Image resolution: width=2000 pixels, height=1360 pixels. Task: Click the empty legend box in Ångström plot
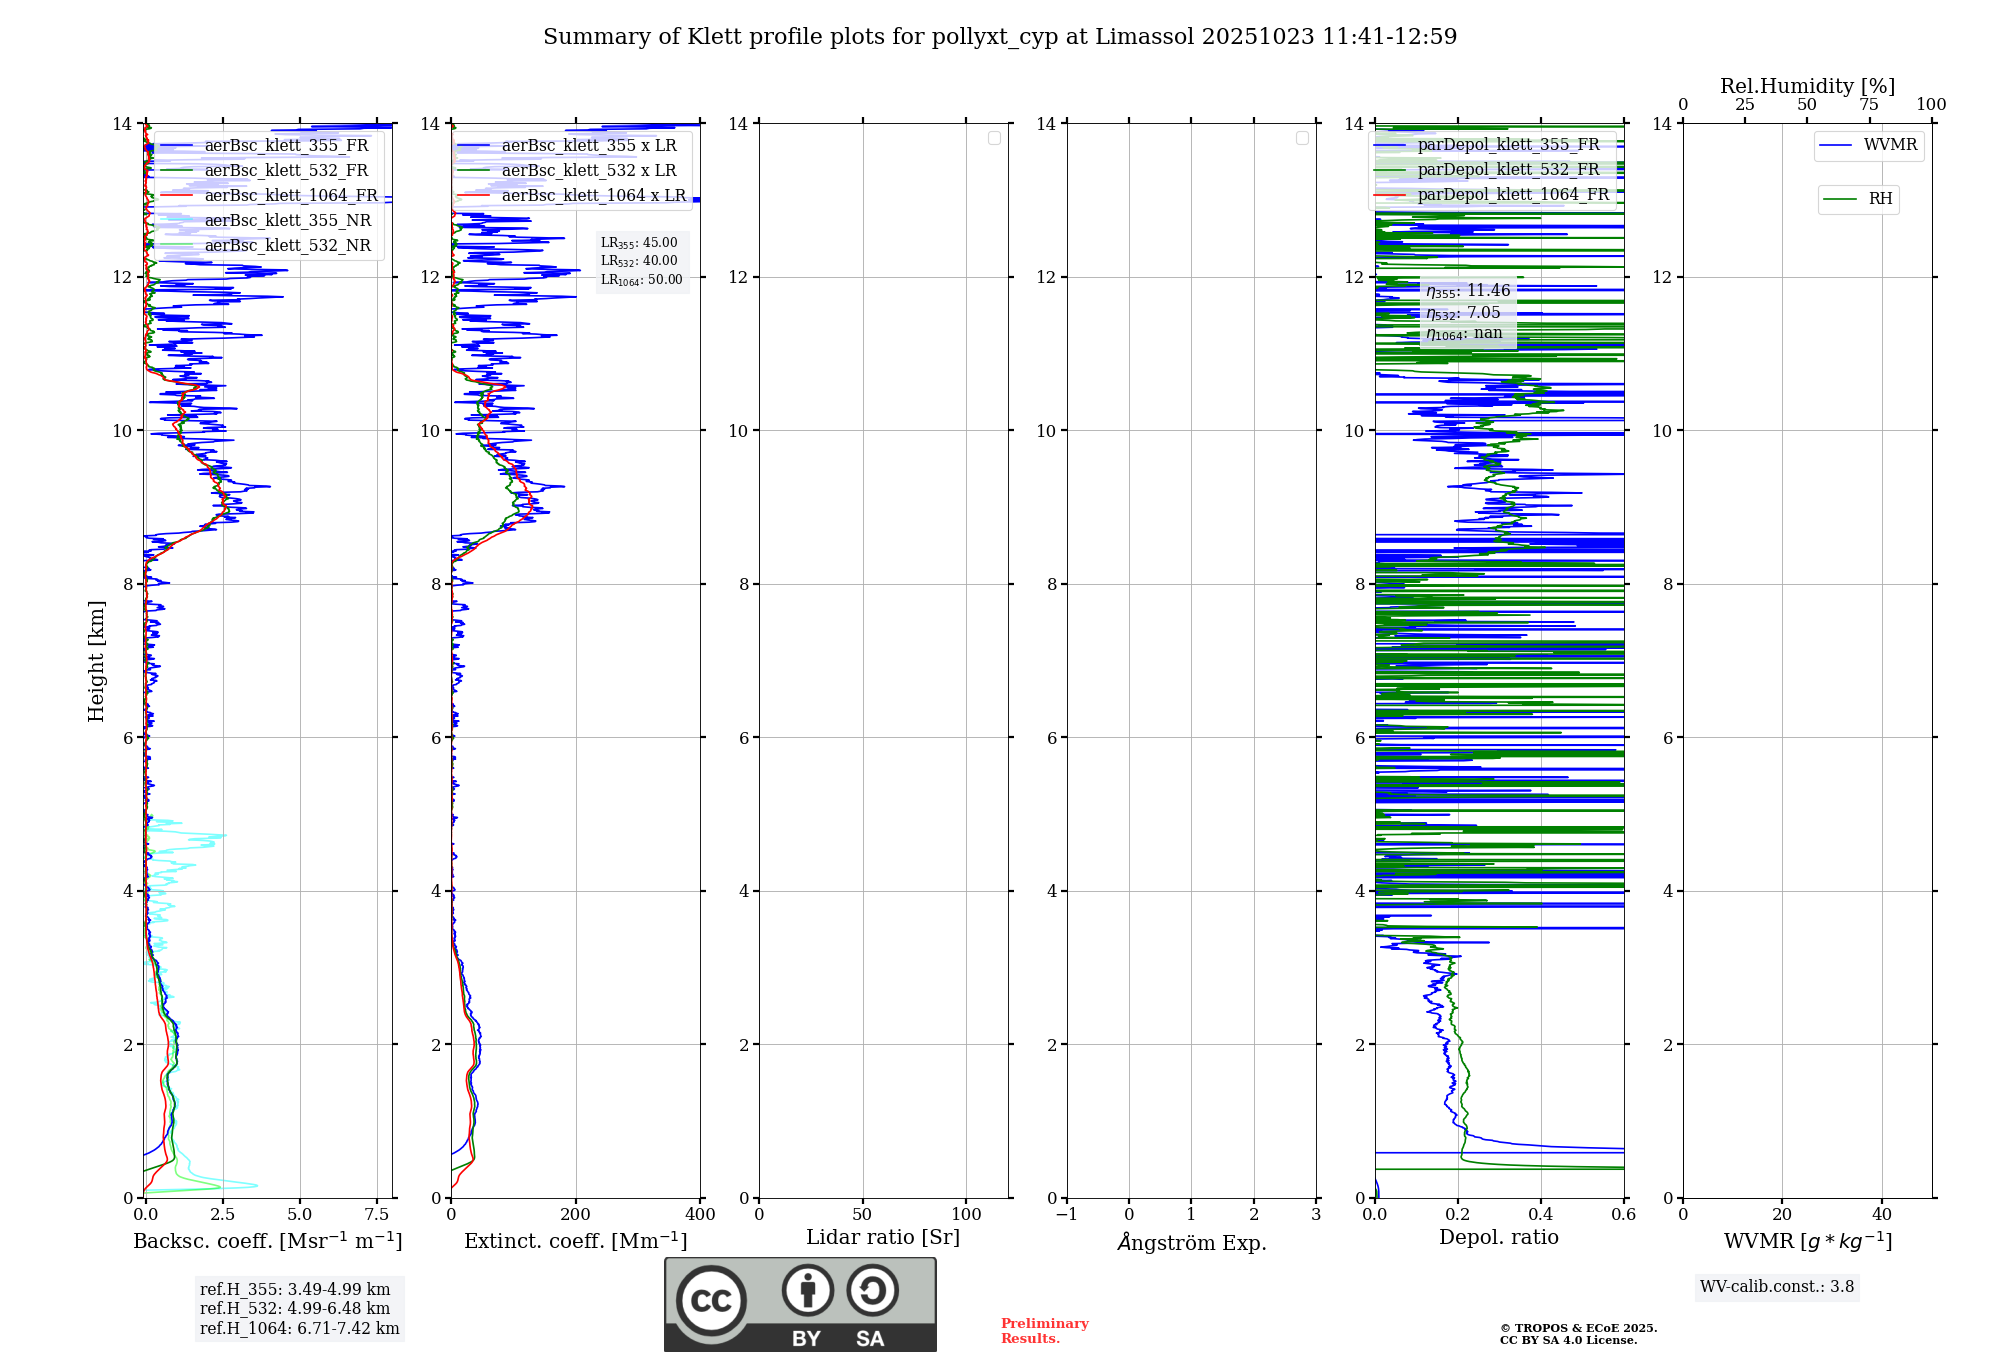point(1302,138)
